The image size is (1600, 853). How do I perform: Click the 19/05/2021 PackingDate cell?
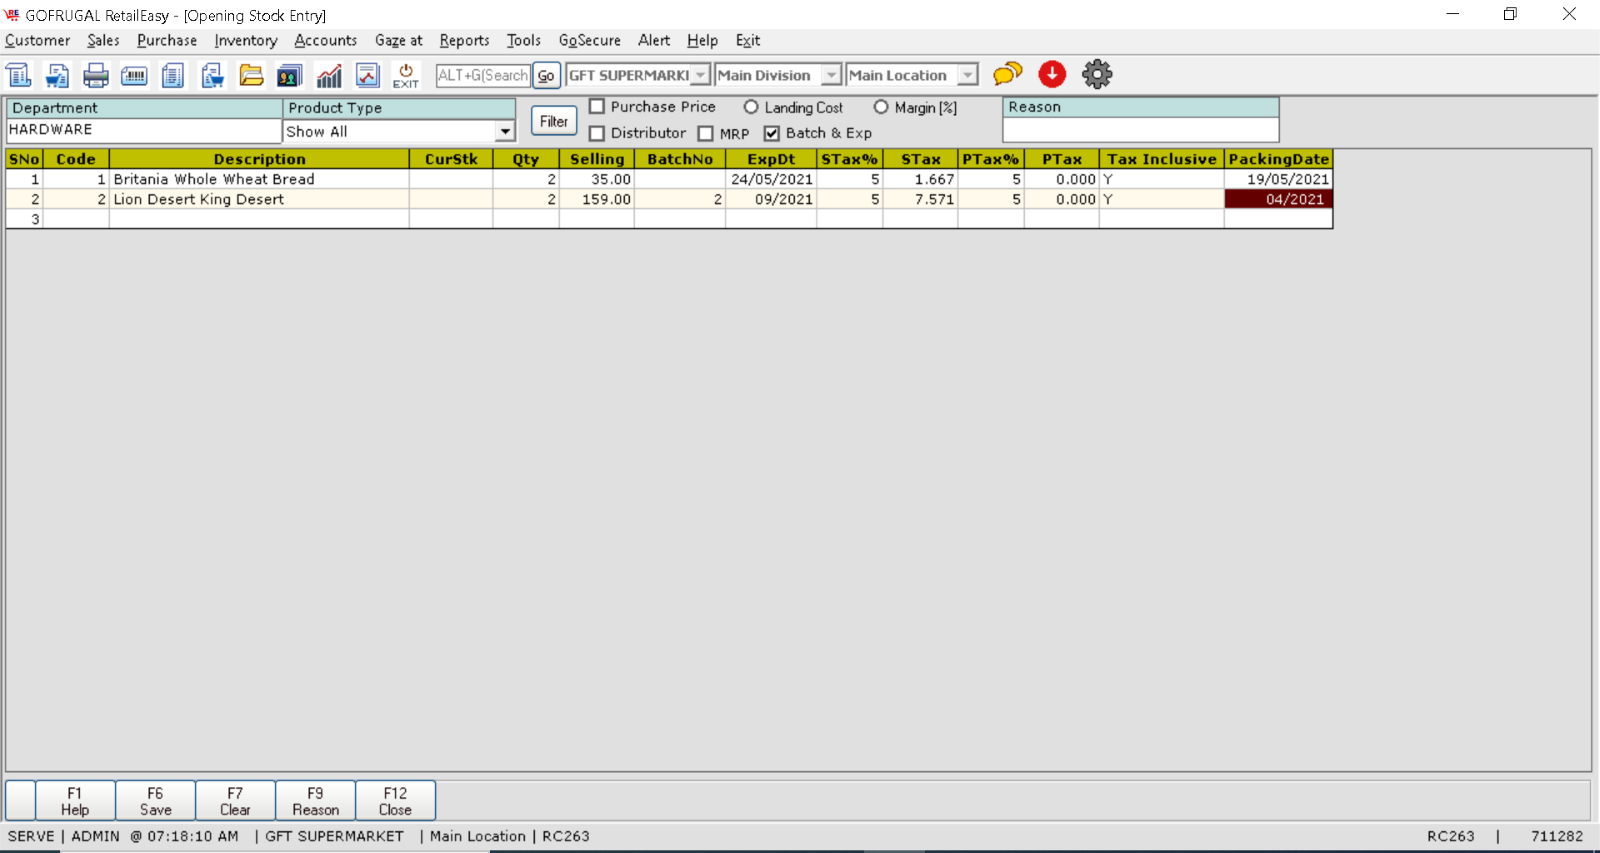(x=1278, y=179)
